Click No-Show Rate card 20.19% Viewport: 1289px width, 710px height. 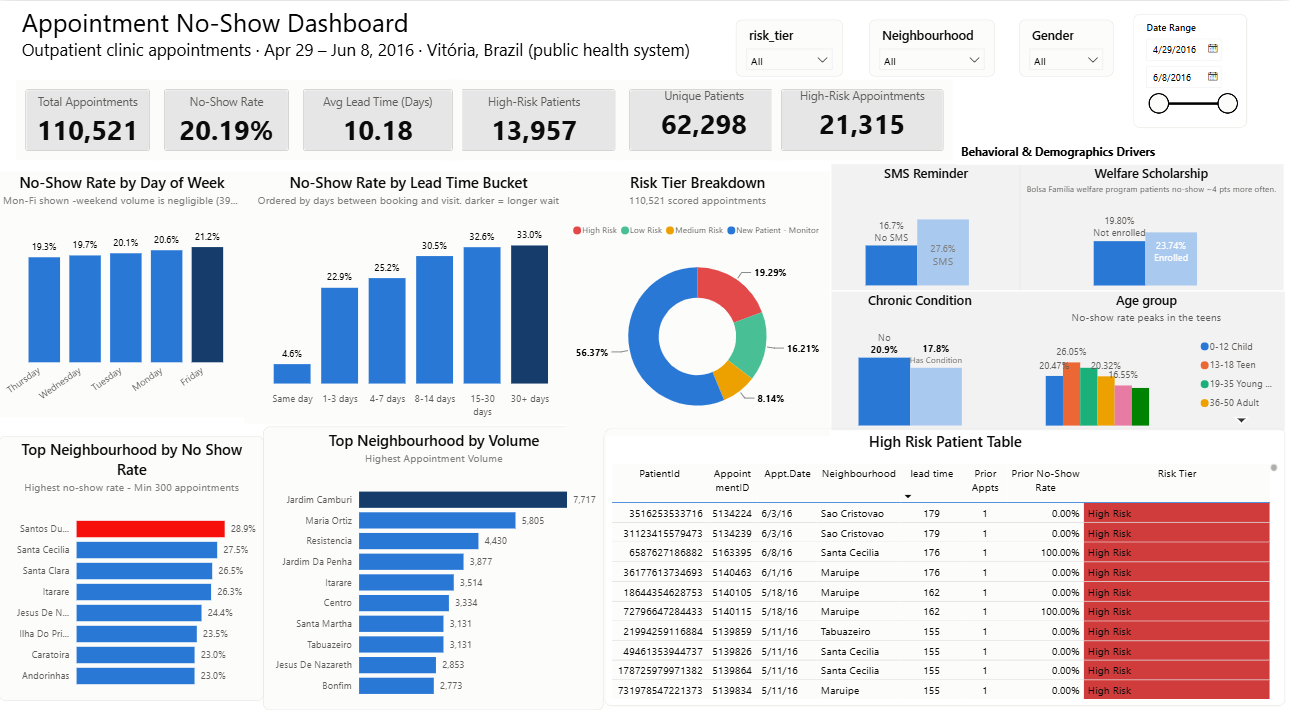pos(226,120)
